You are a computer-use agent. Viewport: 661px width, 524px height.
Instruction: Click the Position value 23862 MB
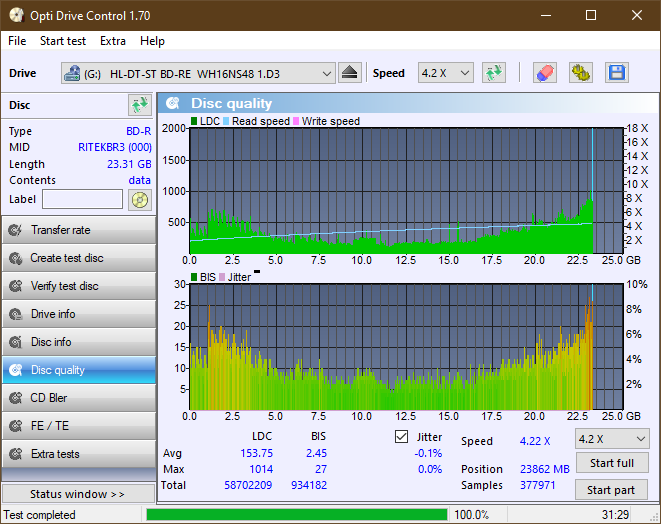[x=545, y=469]
